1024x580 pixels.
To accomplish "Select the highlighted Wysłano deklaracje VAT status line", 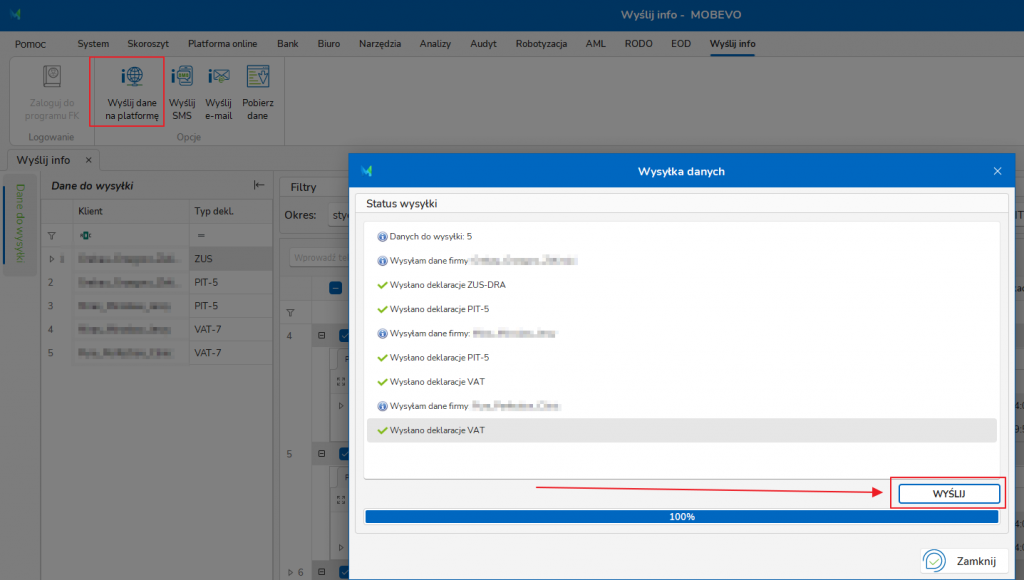I will click(x=682, y=430).
